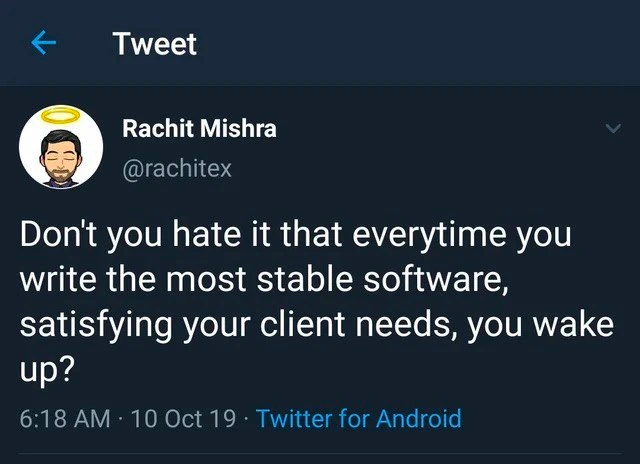Click the Rachit Mishra display name
This screenshot has height=464, width=640.
tap(199, 129)
